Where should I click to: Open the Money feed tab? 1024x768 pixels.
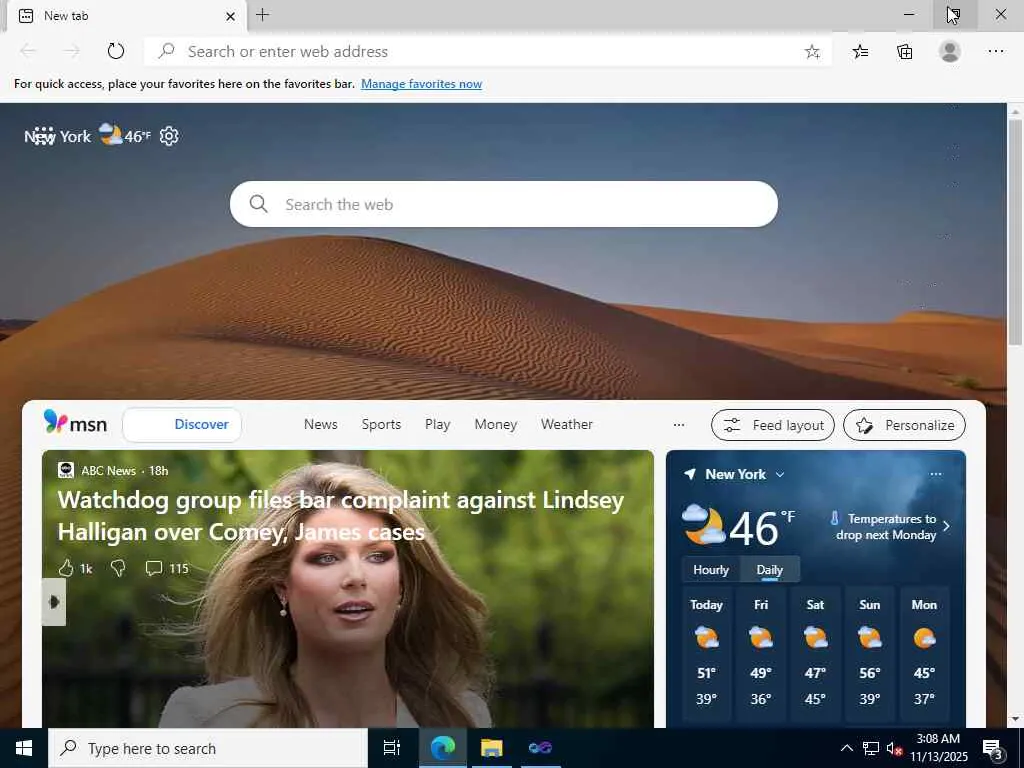[x=496, y=424]
